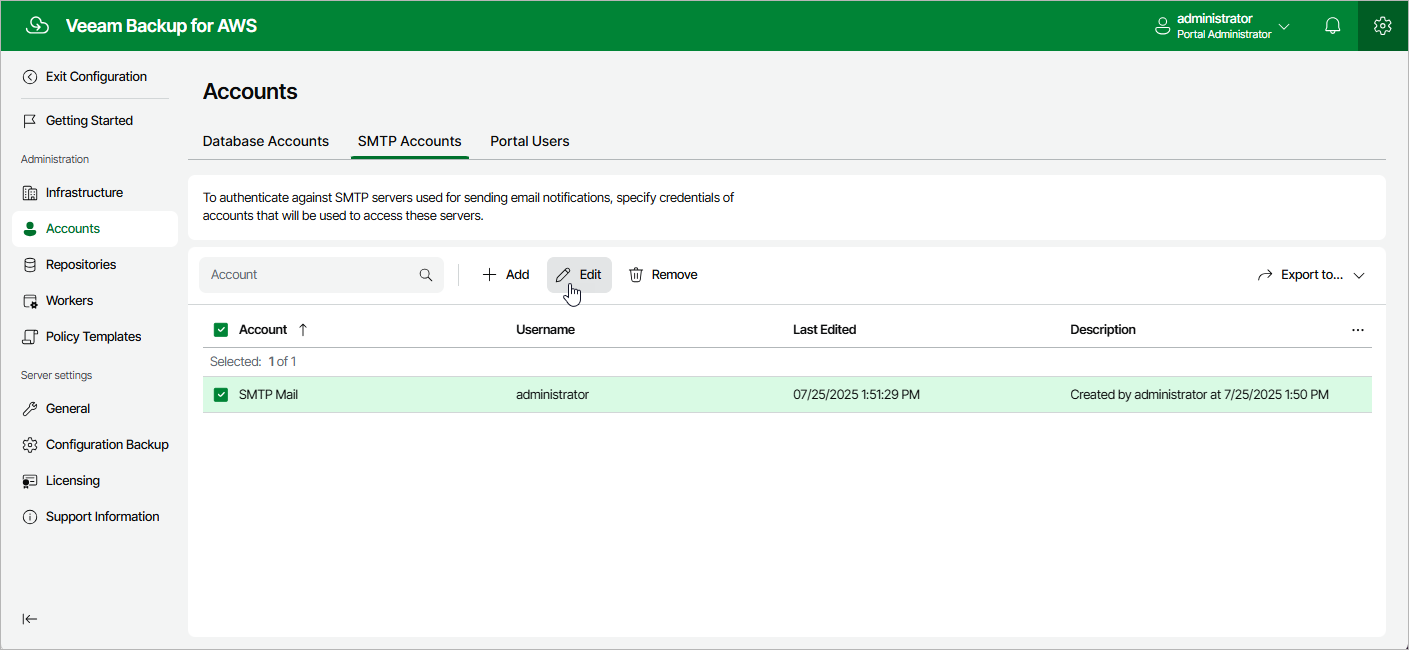Image resolution: width=1409 pixels, height=650 pixels.
Task: Click Exit Configuration link
Action: point(96,77)
